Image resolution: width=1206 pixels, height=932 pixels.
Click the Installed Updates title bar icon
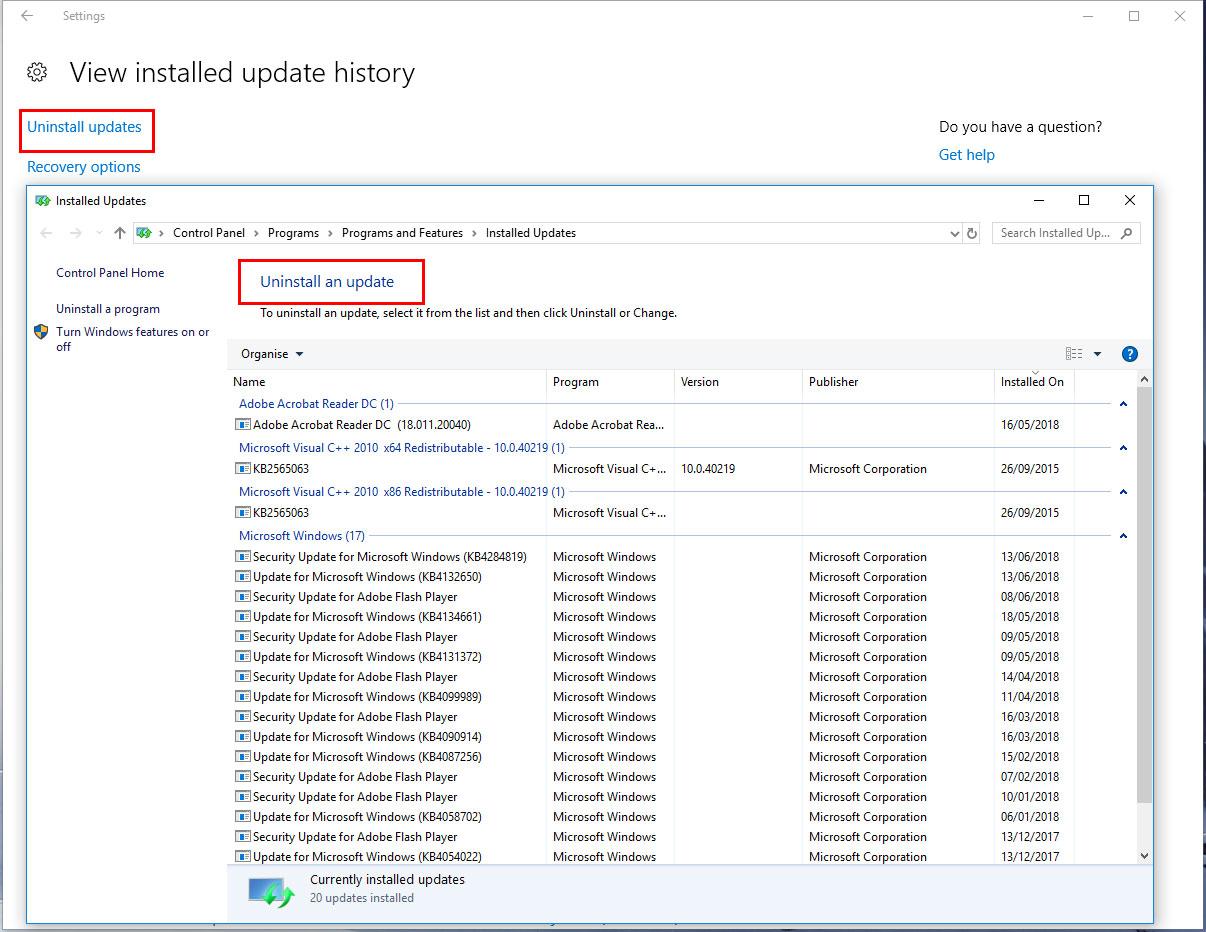point(42,200)
